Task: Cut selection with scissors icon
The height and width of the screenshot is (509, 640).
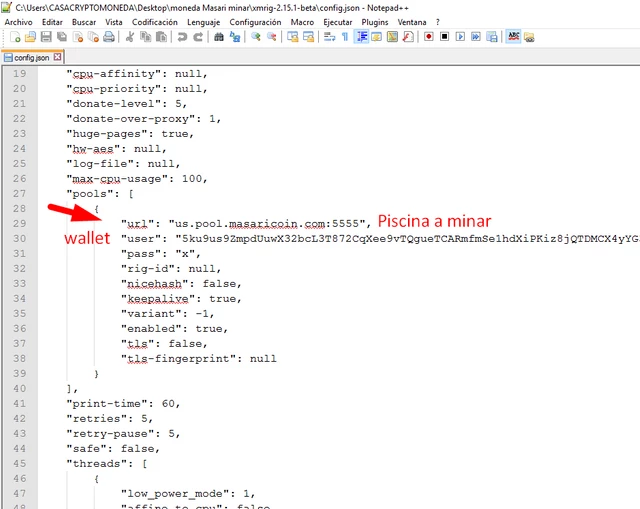Action: (x=130, y=37)
